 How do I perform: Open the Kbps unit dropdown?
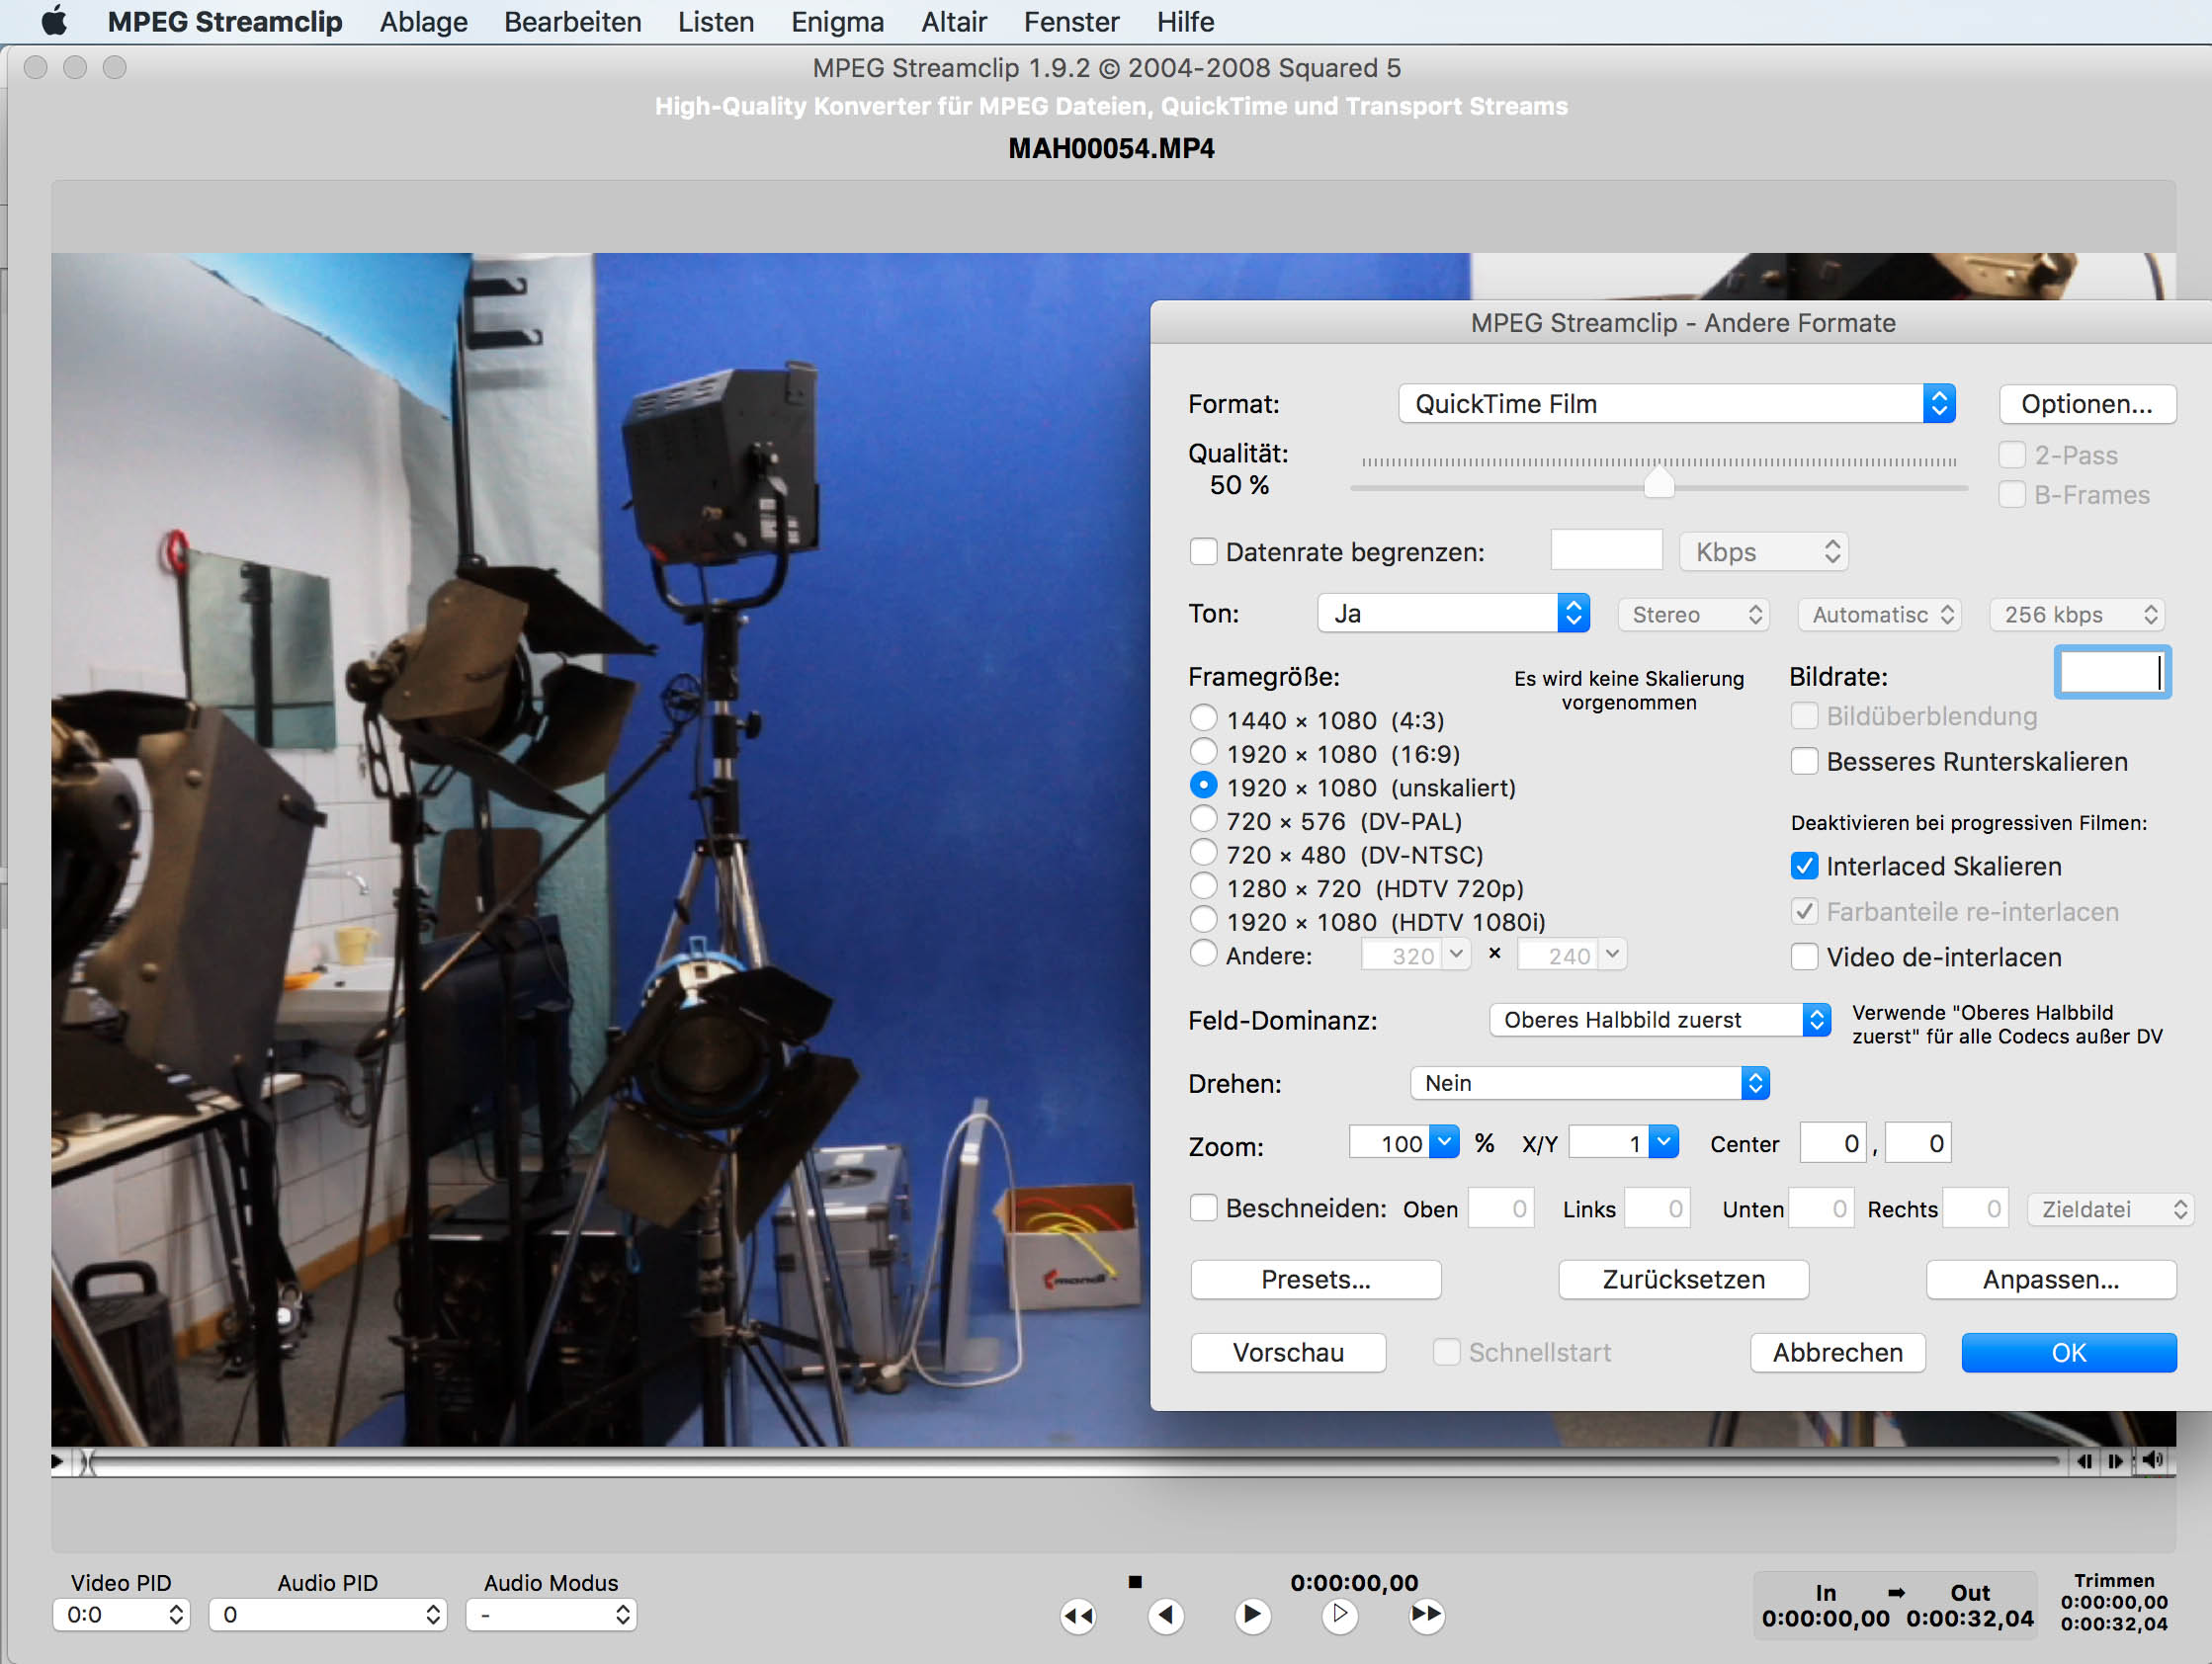click(x=1763, y=551)
